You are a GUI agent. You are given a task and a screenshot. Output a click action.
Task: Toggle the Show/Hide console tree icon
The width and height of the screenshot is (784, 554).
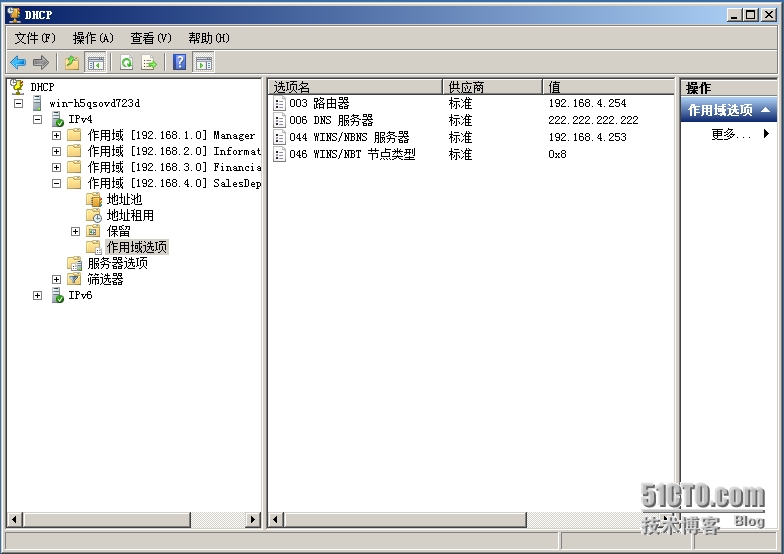pyautogui.click(x=95, y=62)
